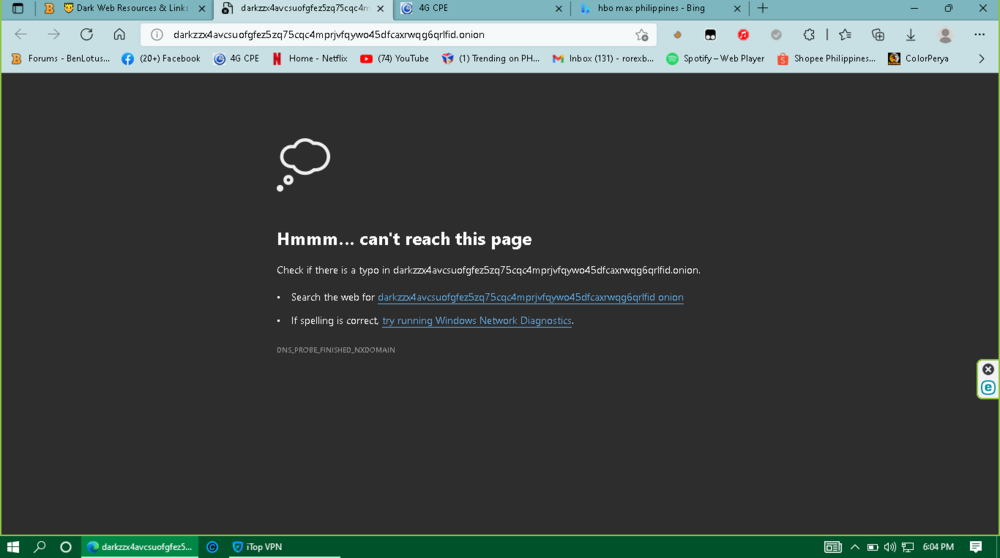This screenshot has height=558, width=1000.
Task: Open Shopee Philippines bookmark
Action: (827, 59)
